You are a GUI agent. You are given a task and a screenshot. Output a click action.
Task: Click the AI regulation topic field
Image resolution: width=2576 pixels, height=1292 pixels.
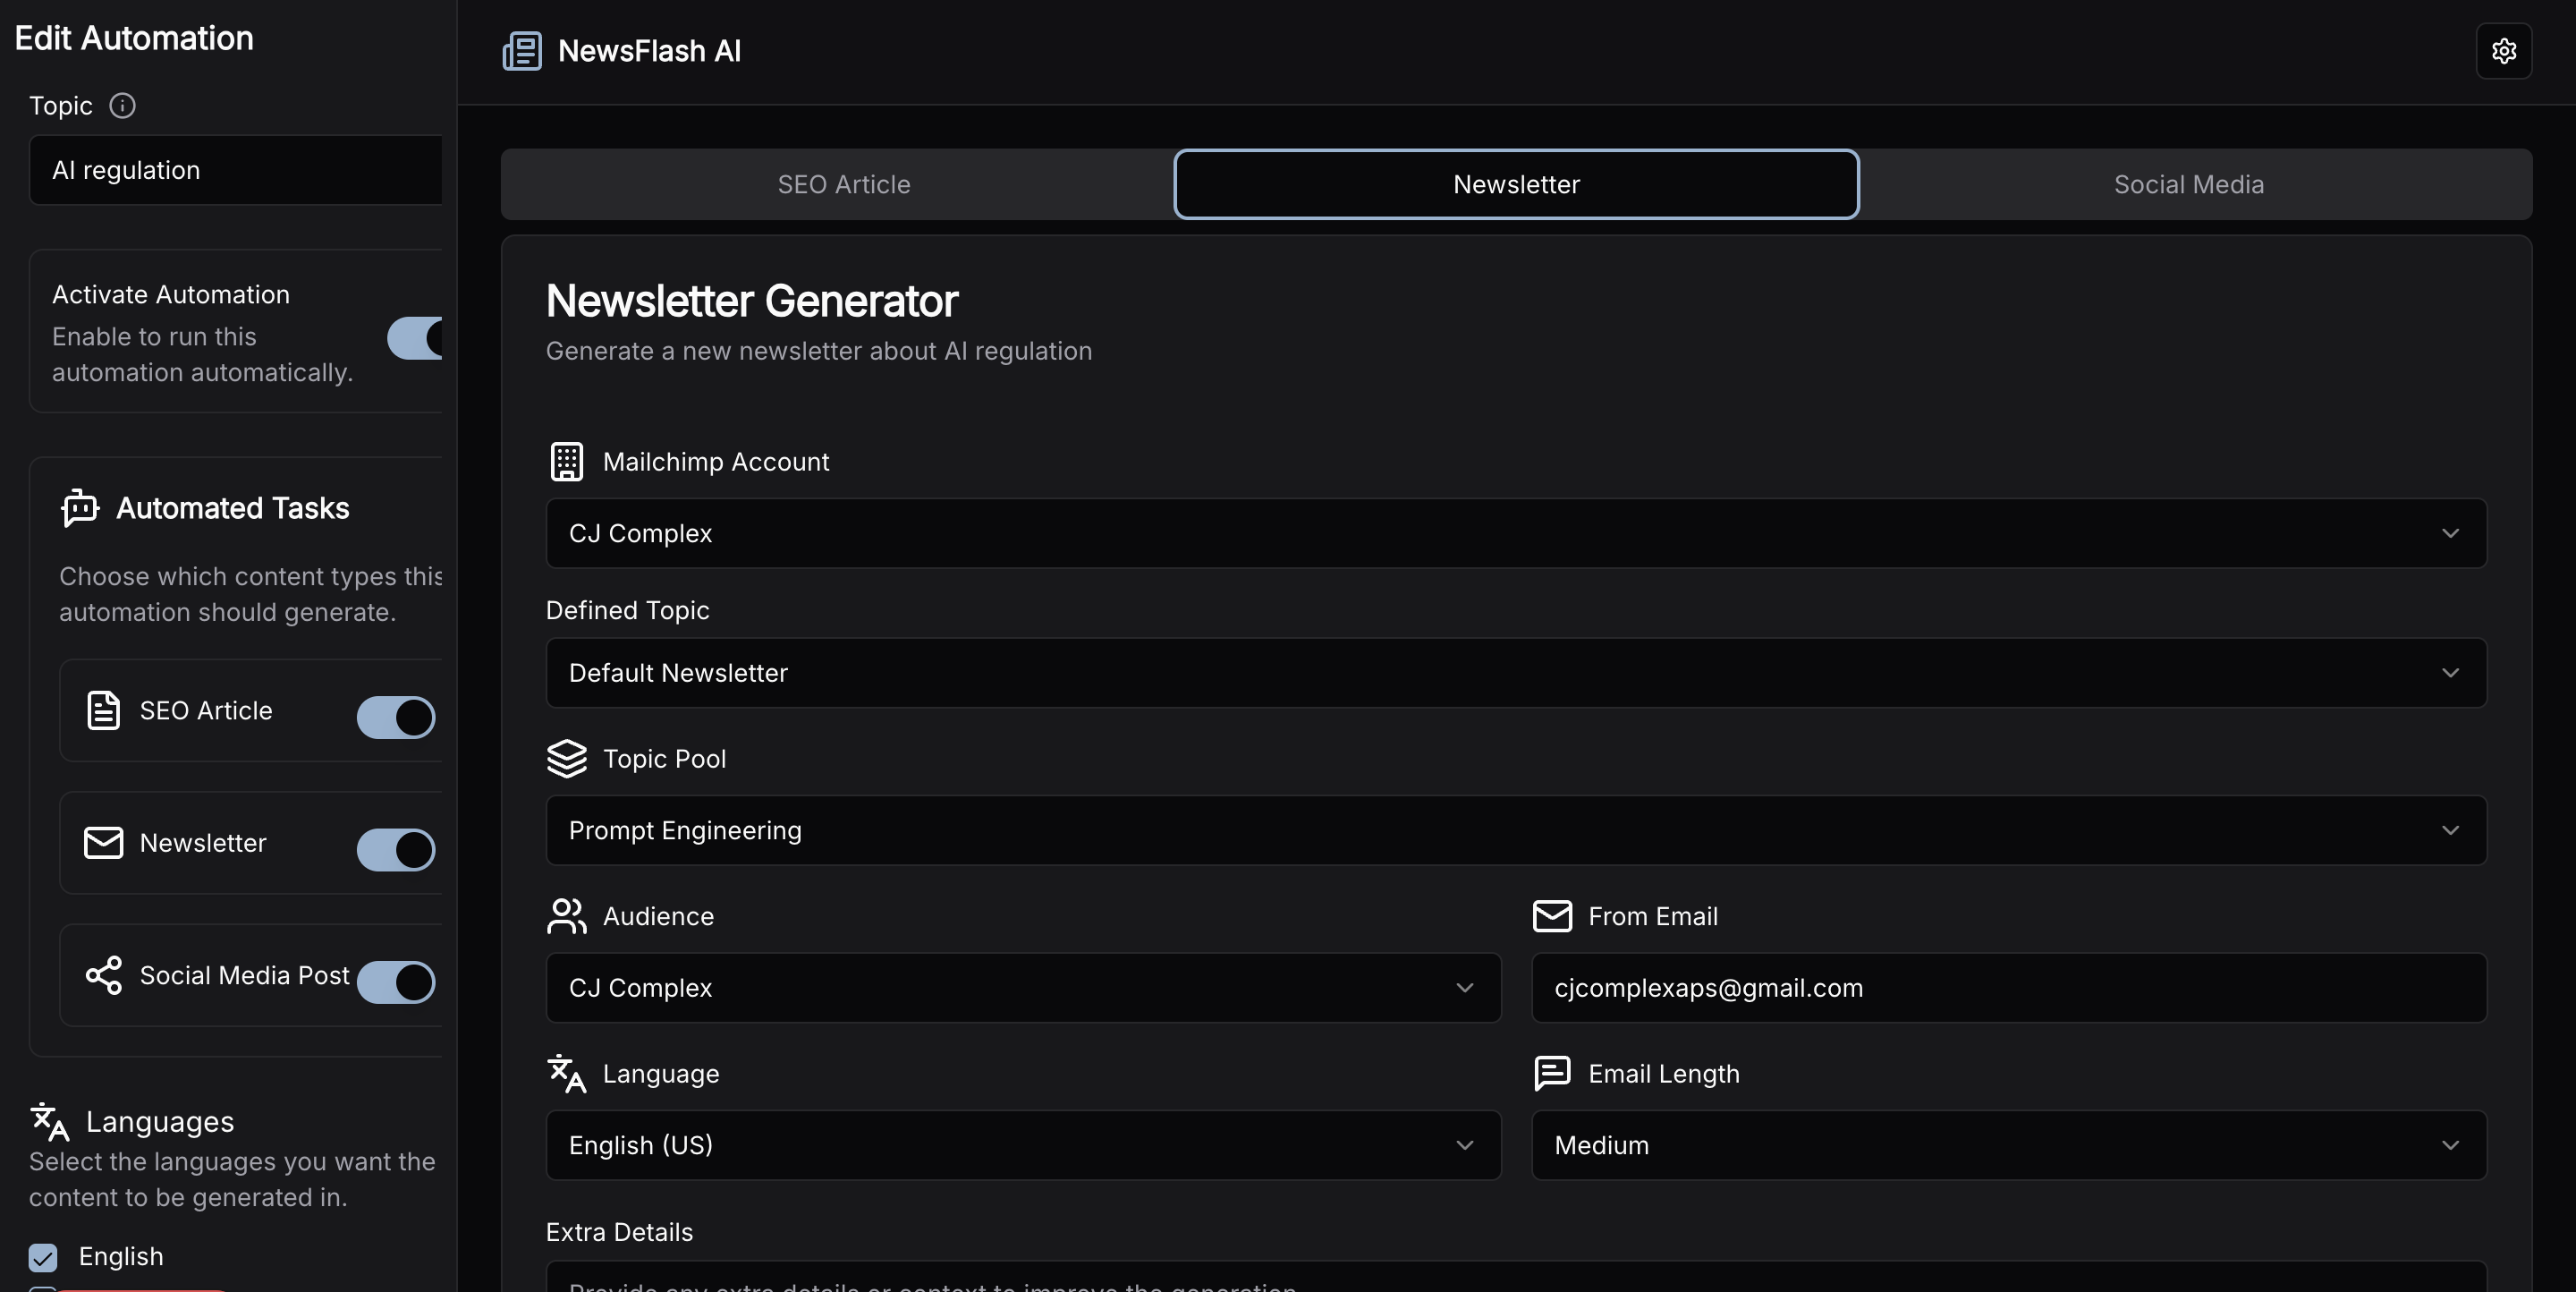click(x=236, y=171)
